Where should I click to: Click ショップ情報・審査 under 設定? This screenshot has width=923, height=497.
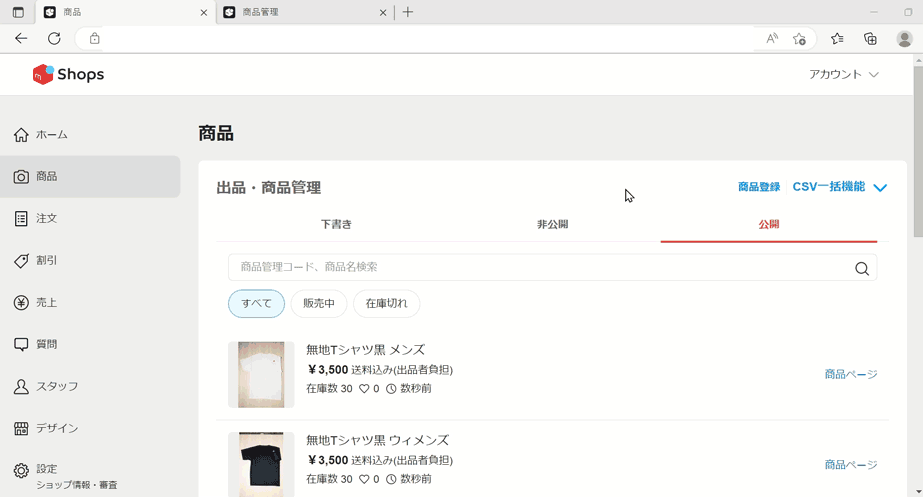click(x=77, y=485)
